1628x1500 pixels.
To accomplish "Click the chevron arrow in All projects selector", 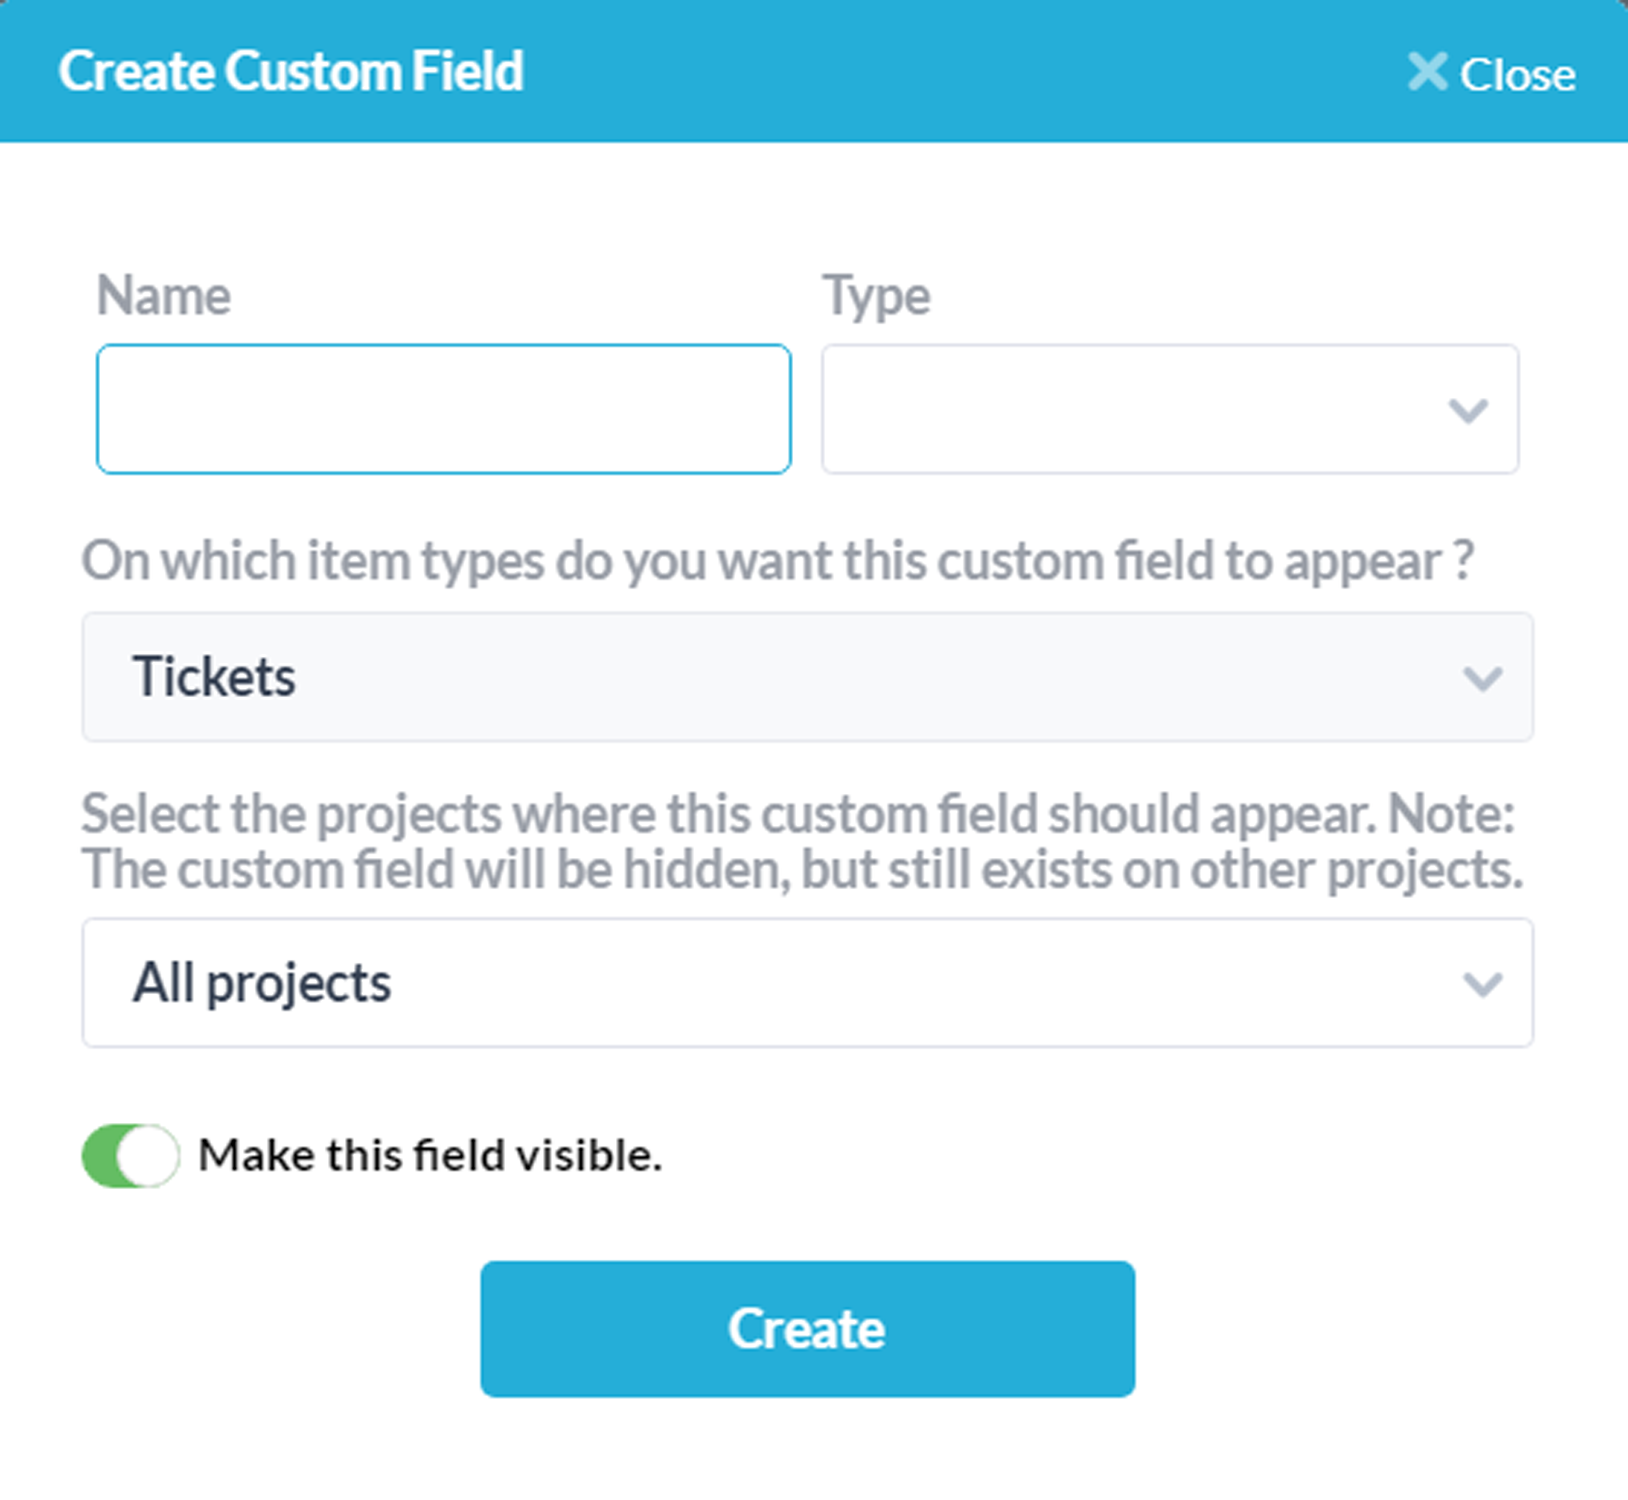I will tap(1481, 985).
